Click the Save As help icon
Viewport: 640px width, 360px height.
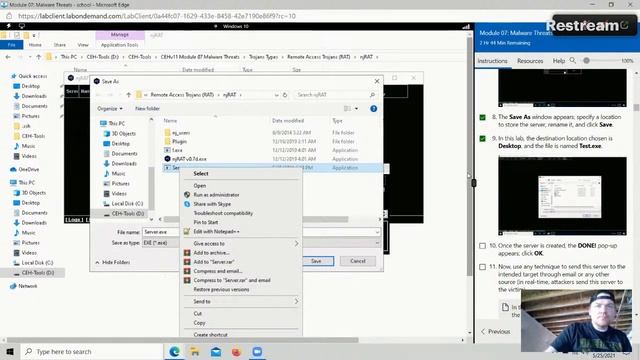(x=373, y=109)
